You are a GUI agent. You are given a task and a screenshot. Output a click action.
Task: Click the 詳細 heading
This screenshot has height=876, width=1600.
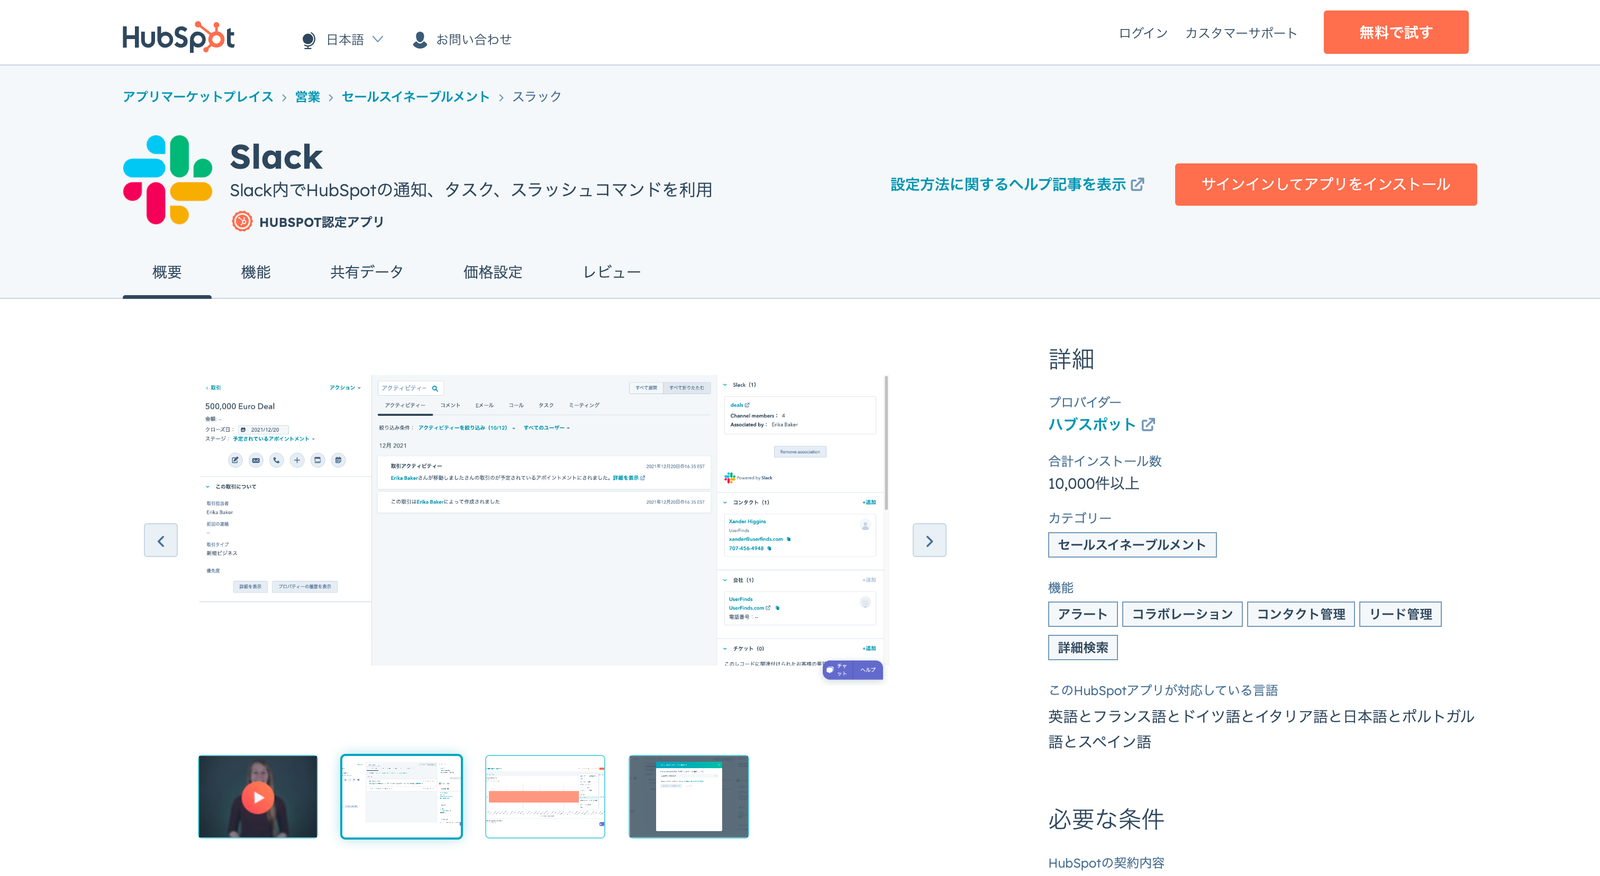coord(1071,360)
